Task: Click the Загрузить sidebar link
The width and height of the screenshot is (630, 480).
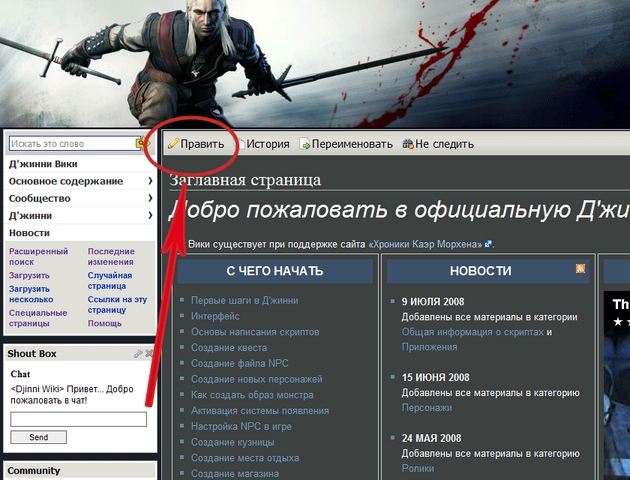Action: click(29, 275)
